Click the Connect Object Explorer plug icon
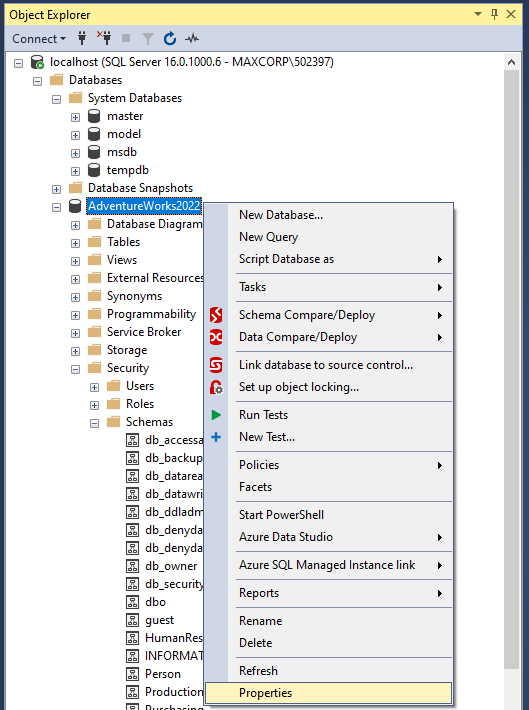The width and height of the screenshot is (529, 710). pos(82,38)
